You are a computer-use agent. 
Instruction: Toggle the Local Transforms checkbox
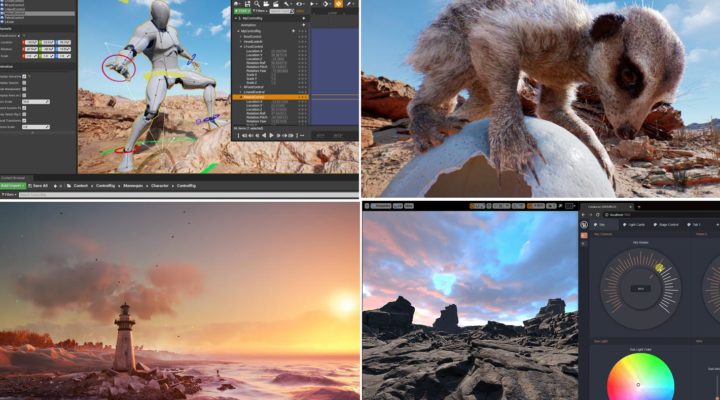click(x=24, y=121)
